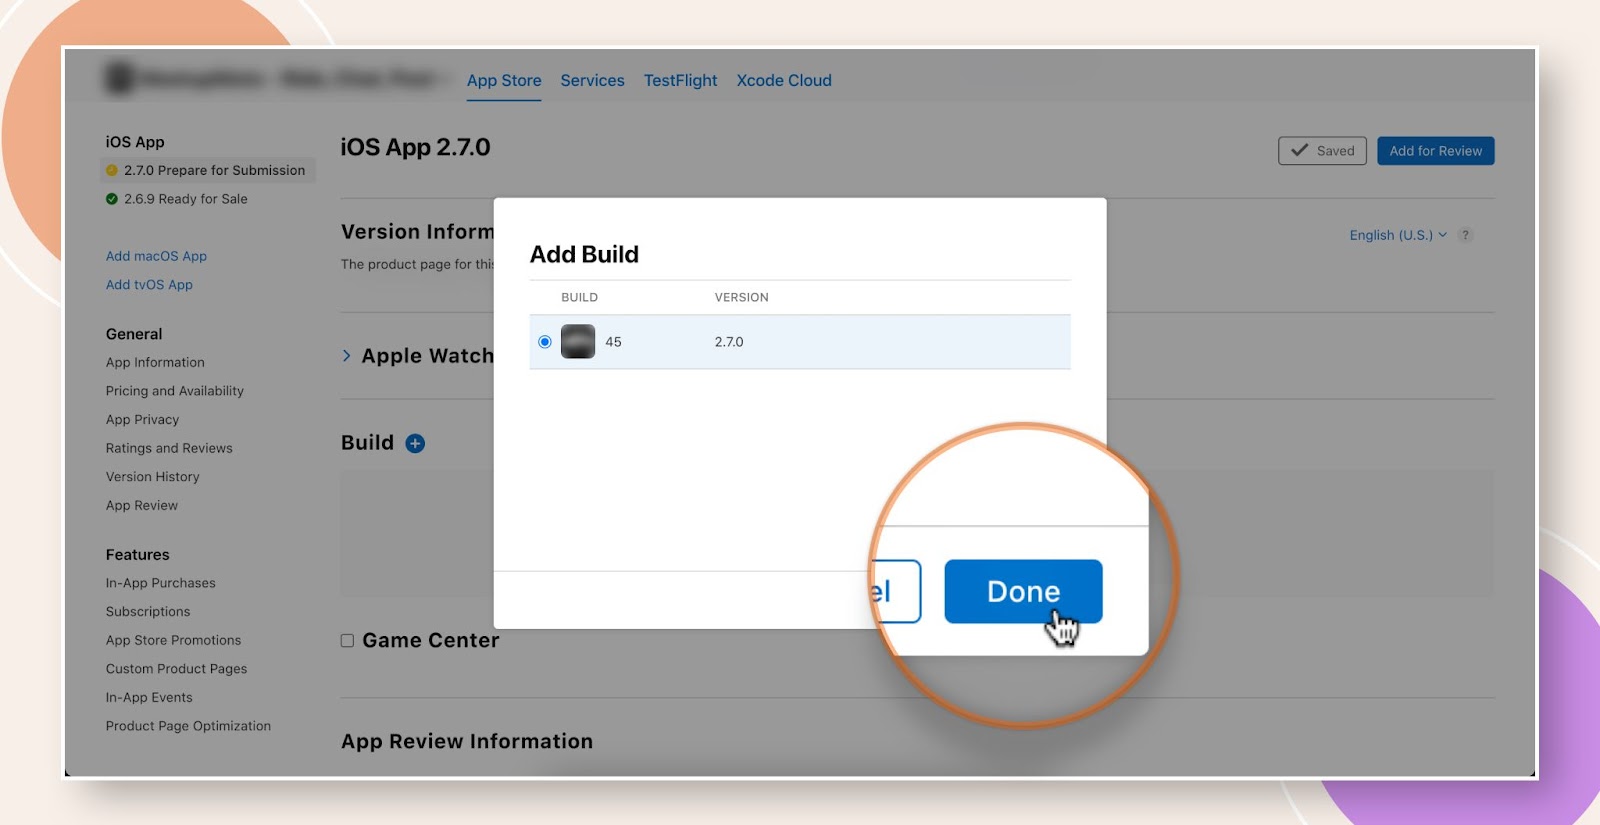The width and height of the screenshot is (1600, 825).
Task: Click the blue plus icon next to Build
Action: point(415,443)
